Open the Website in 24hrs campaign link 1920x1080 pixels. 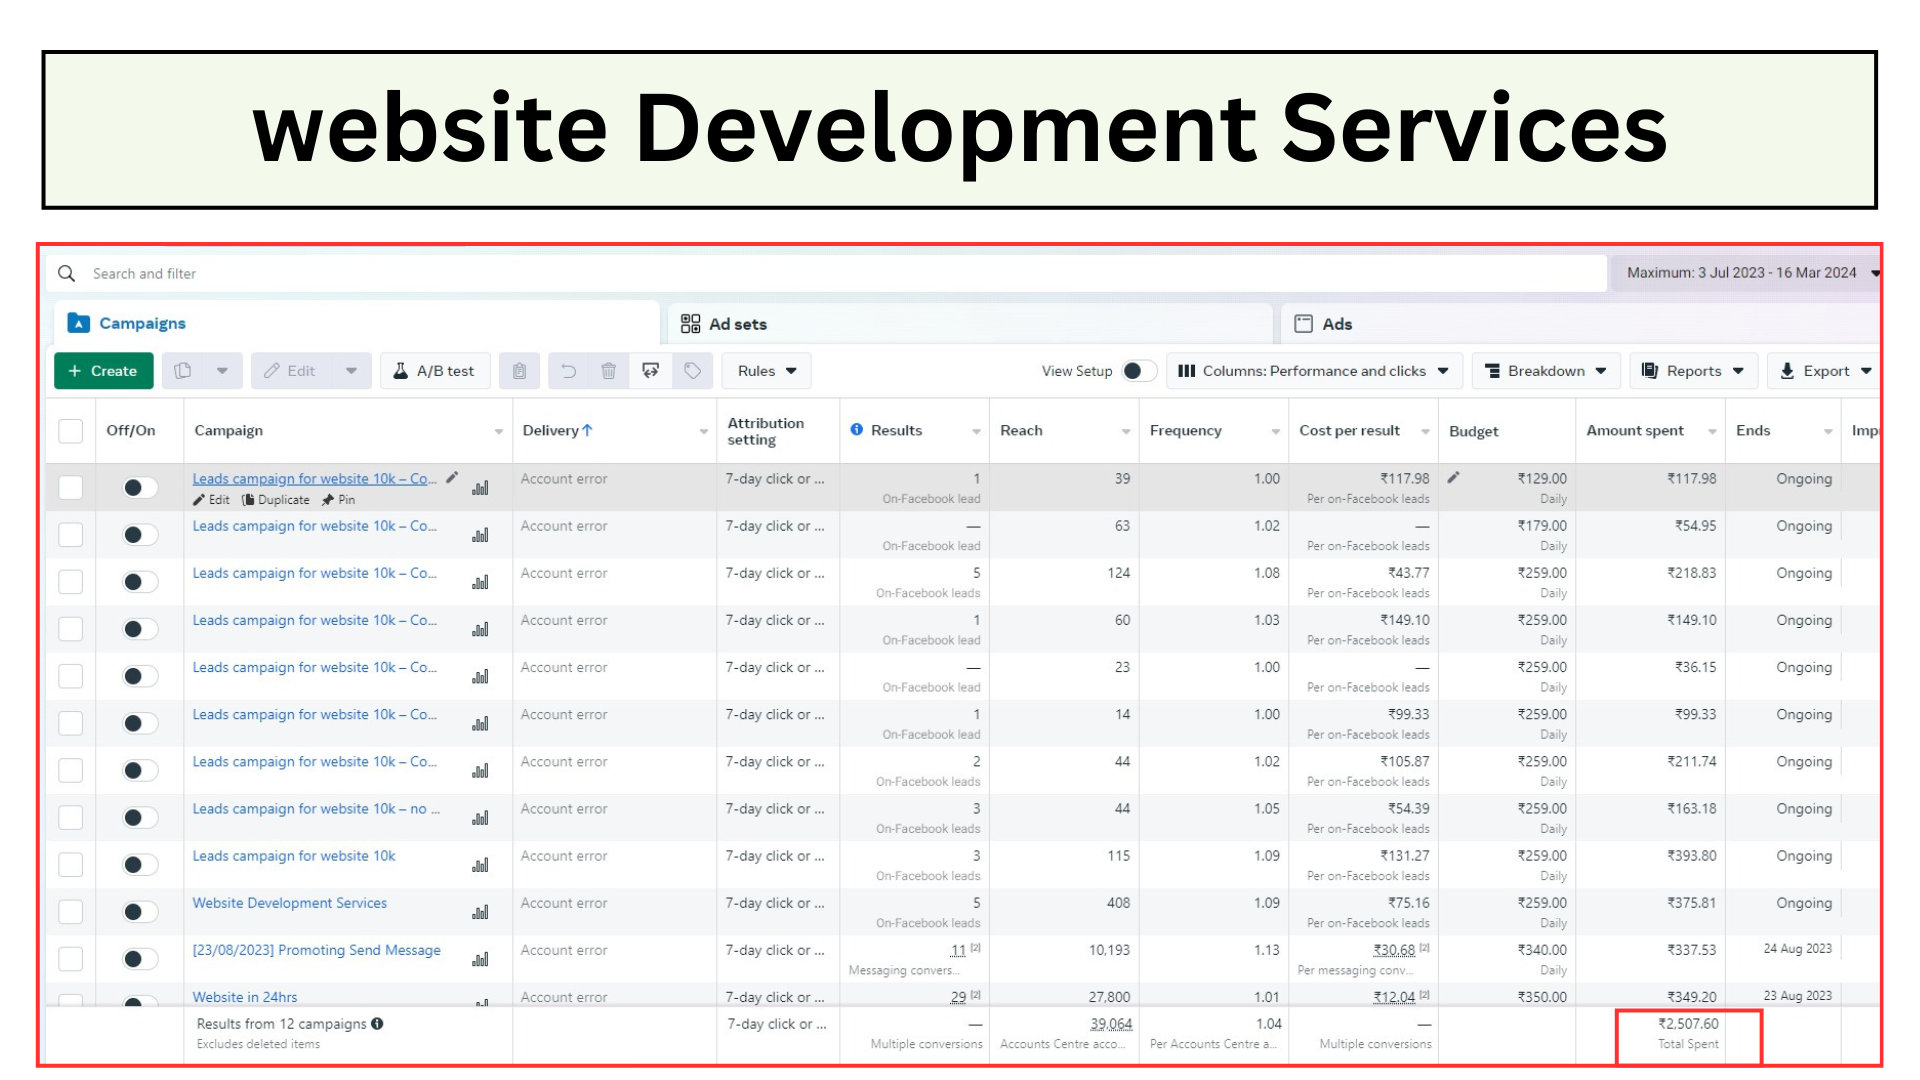click(245, 997)
